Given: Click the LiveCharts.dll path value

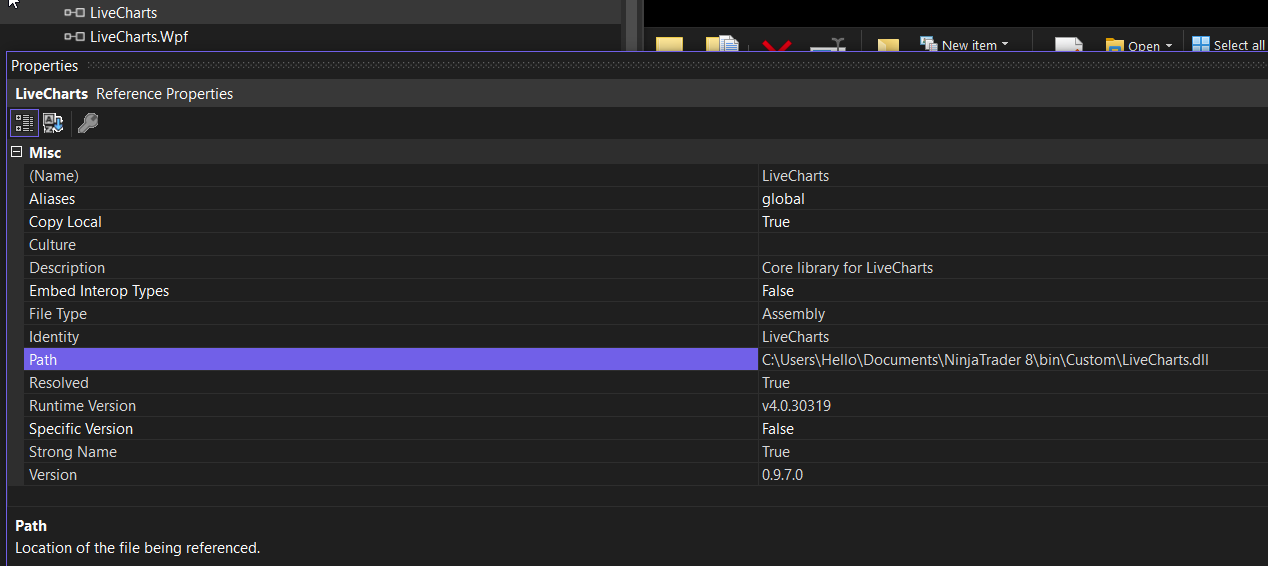Looking at the screenshot, I should [985, 360].
